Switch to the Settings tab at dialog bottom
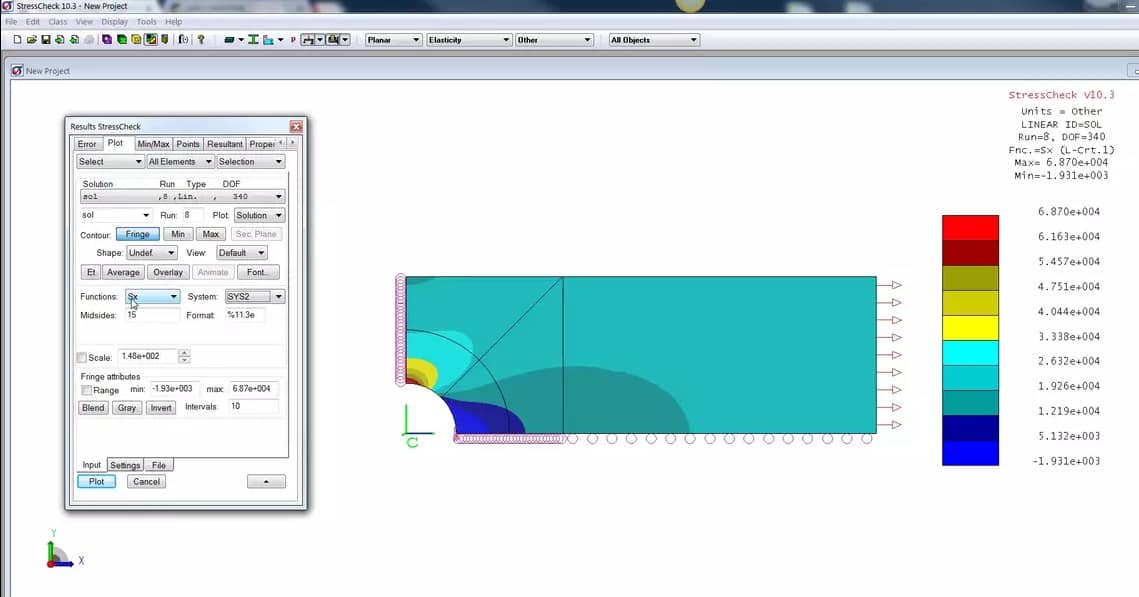 (125, 466)
